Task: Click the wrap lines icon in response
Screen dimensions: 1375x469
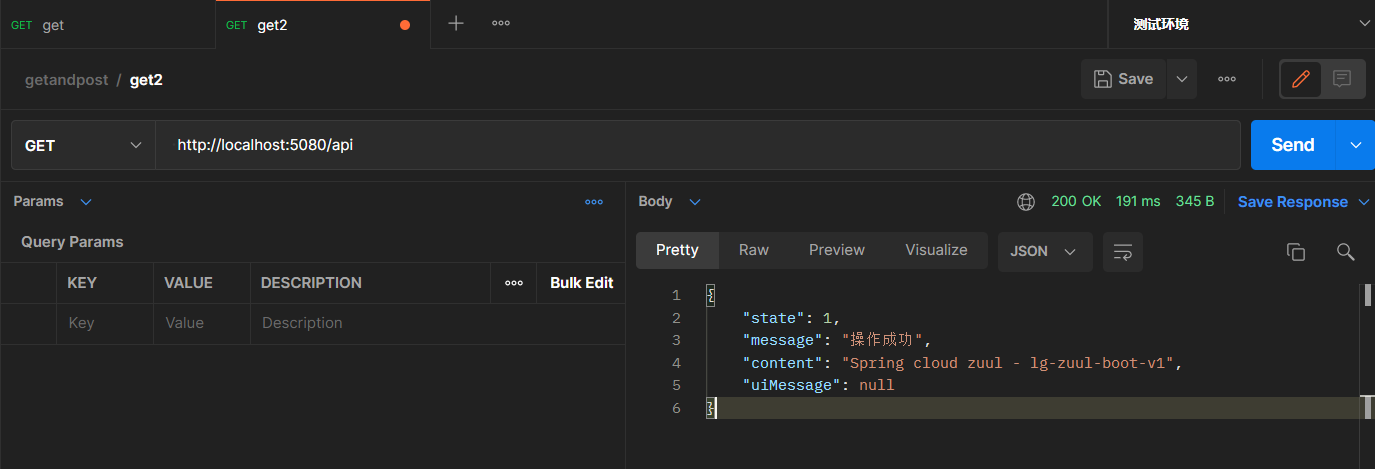Action: [x=1122, y=252]
